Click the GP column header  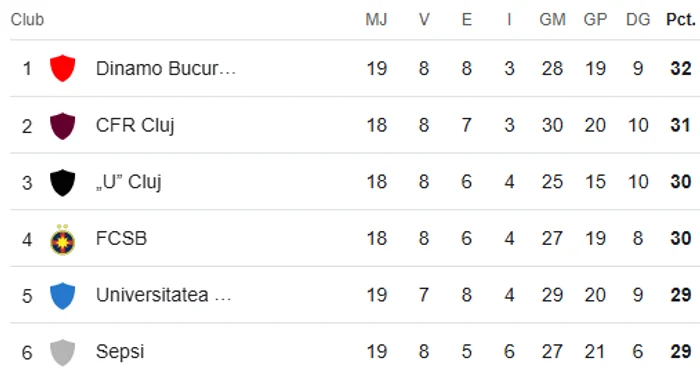595,19
